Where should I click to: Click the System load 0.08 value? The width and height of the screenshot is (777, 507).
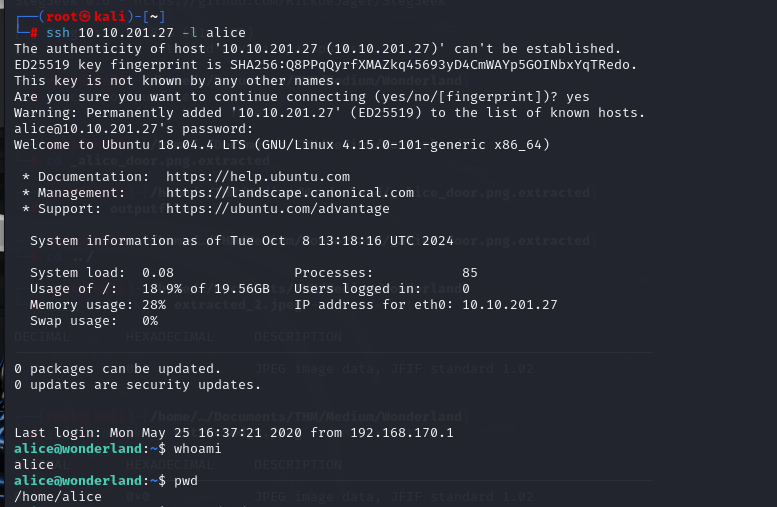(x=158, y=273)
